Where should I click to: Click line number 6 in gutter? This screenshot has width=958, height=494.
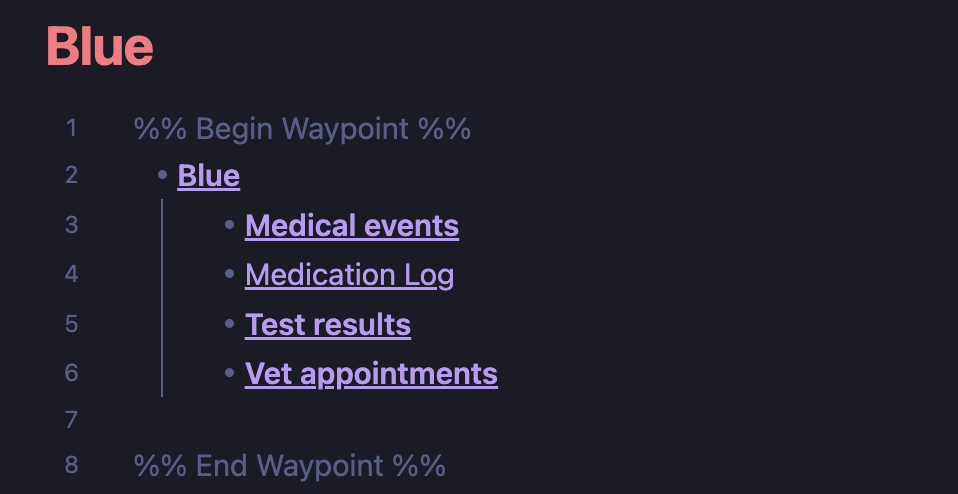pos(71,372)
